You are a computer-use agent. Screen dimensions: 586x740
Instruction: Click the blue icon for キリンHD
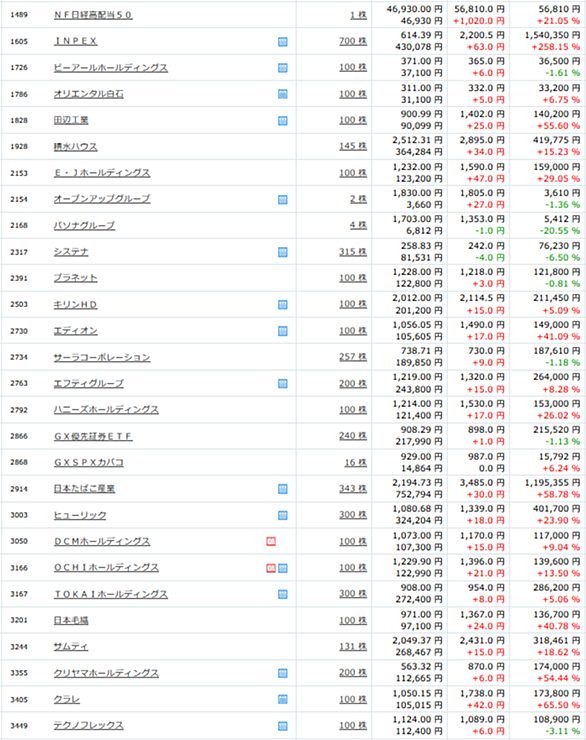(283, 305)
